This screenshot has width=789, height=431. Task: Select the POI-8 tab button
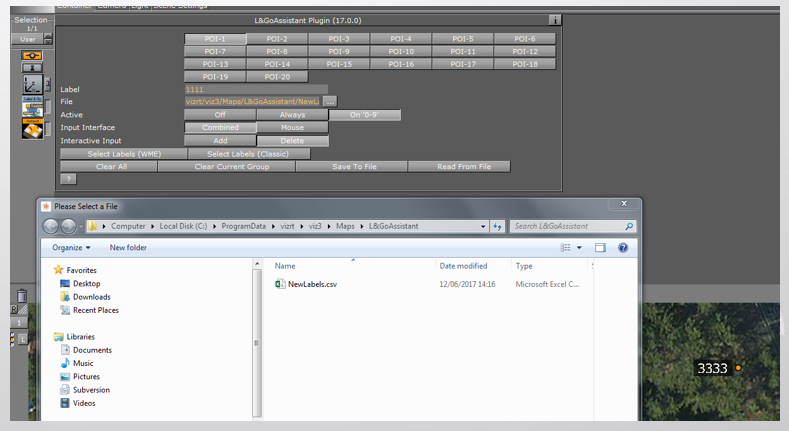(277, 51)
